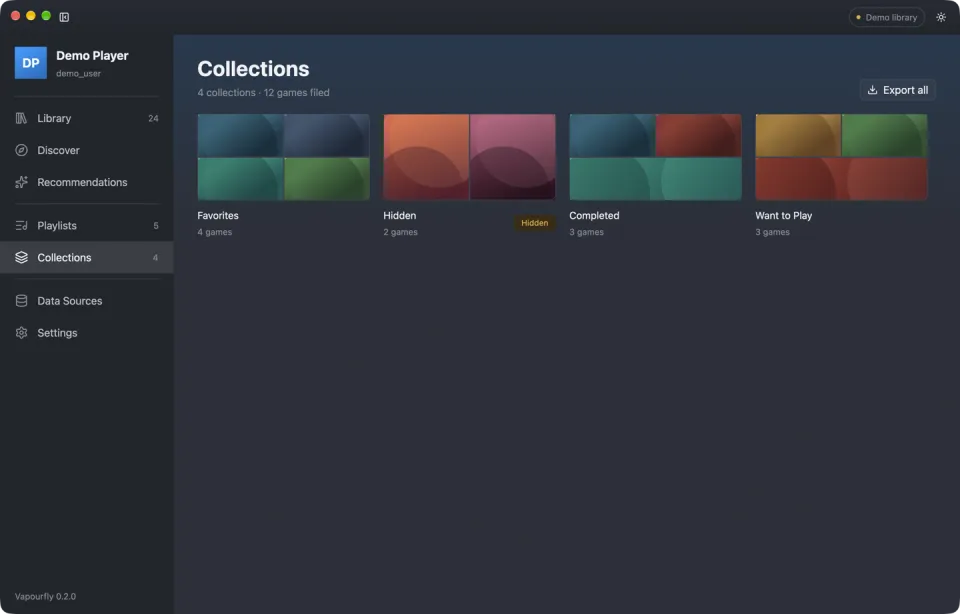The width and height of the screenshot is (960, 614).
Task: Click the "3 games" label under Completed
Action: (587, 232)
